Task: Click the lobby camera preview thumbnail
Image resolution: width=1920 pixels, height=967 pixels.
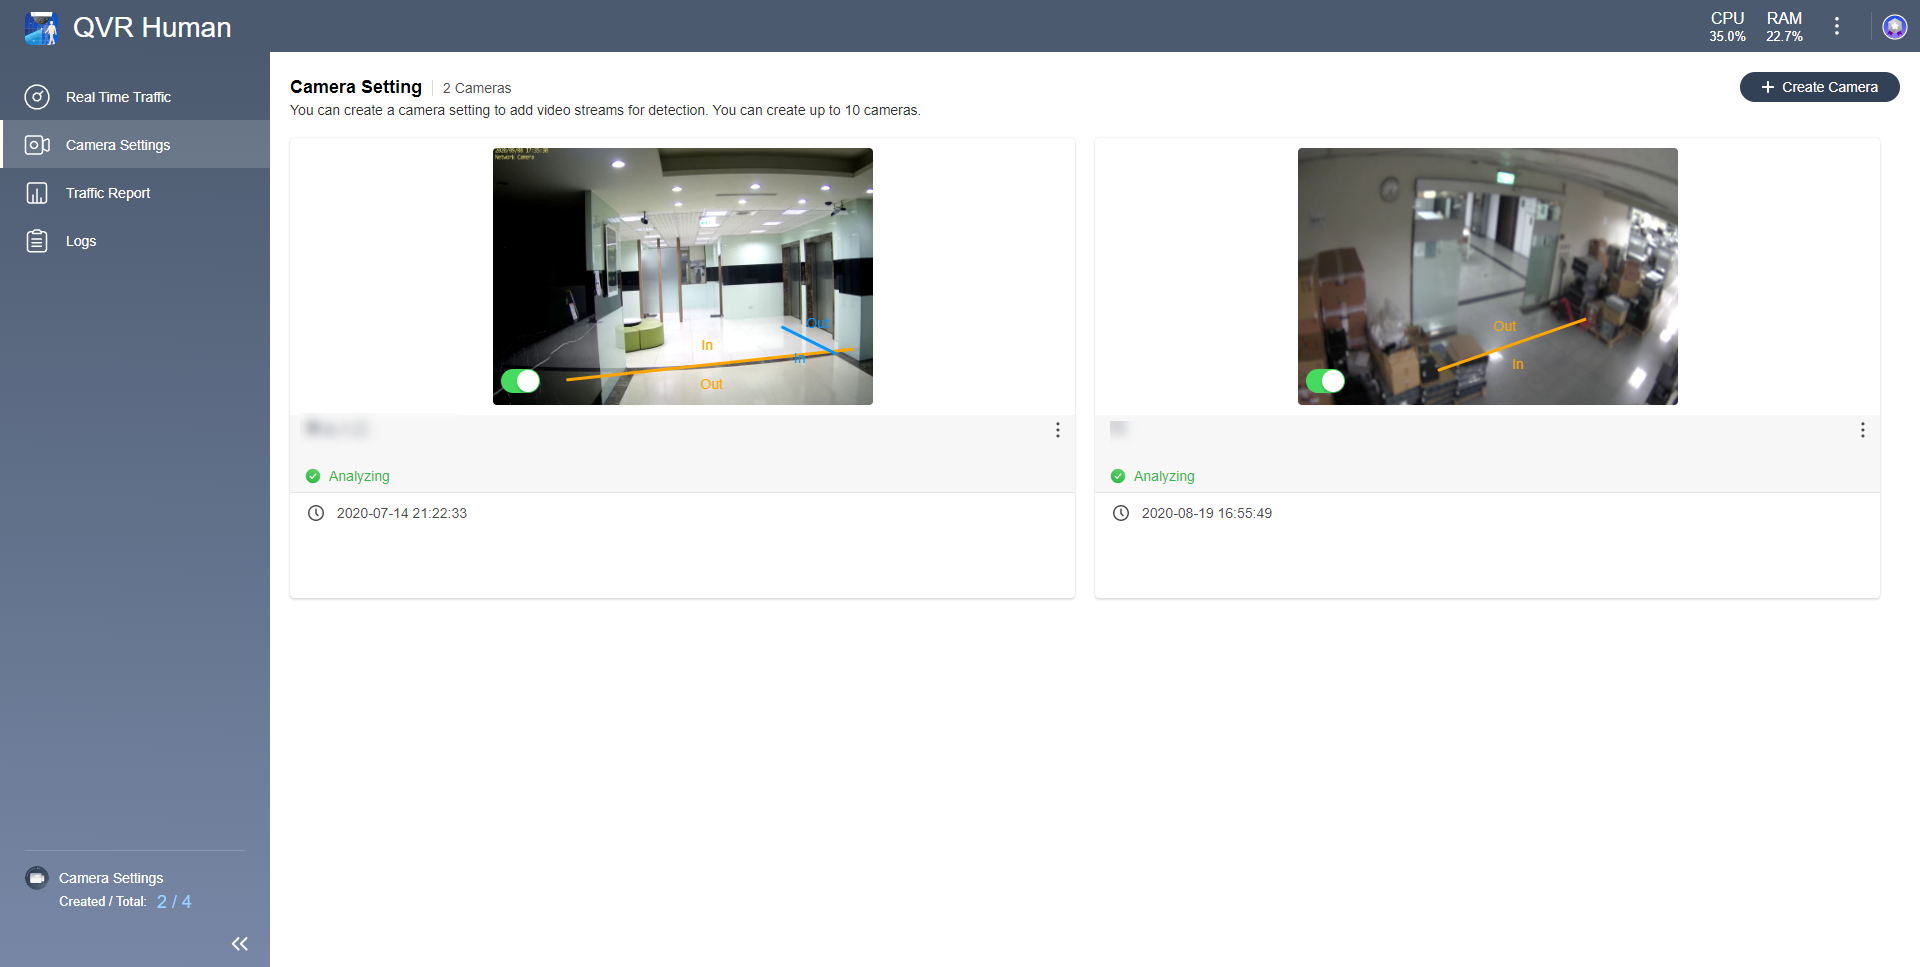Action: (682, 260)
